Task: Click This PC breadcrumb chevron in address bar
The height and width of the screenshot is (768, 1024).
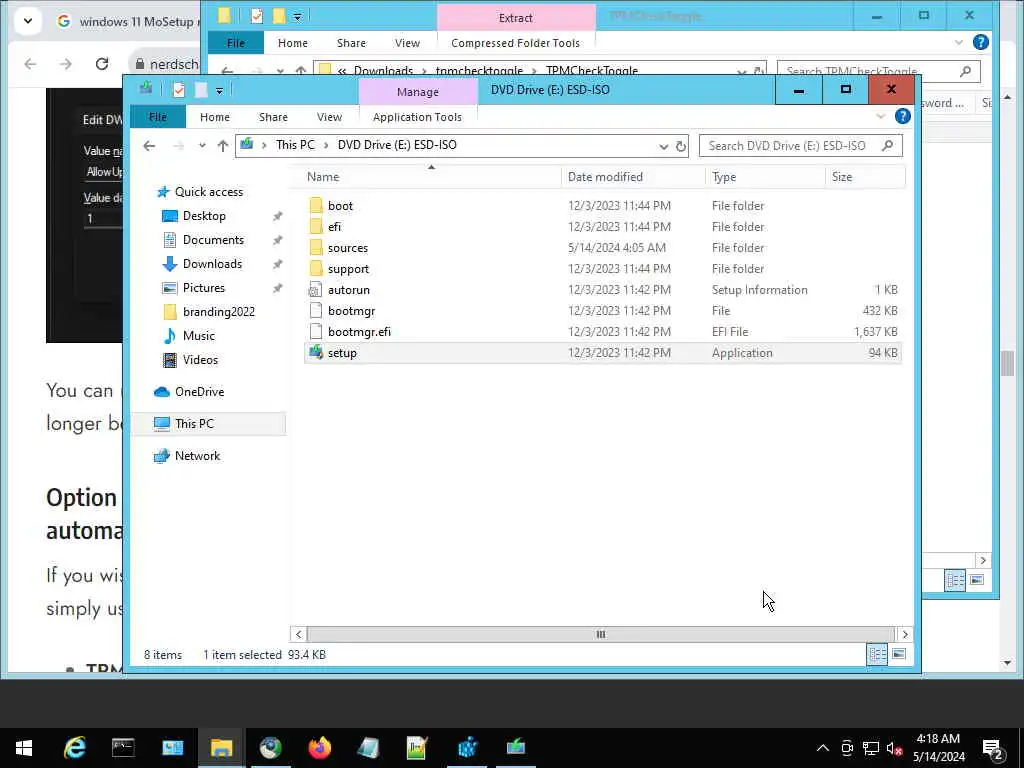Action: [326, 145]
